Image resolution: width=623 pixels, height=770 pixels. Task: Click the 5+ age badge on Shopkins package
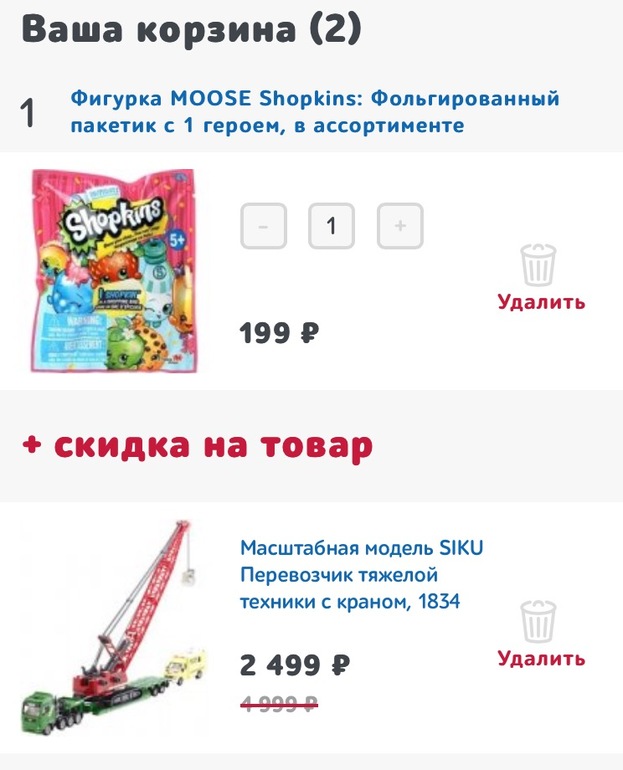tap(177, 240)
